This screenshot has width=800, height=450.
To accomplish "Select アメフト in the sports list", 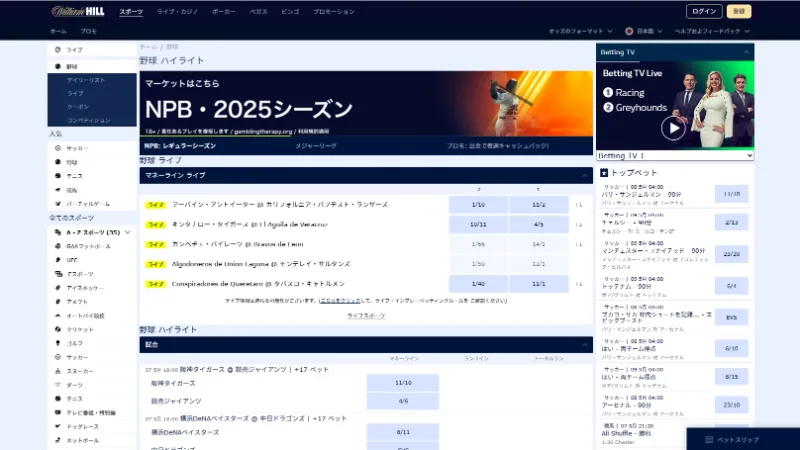I will [92, 302].
